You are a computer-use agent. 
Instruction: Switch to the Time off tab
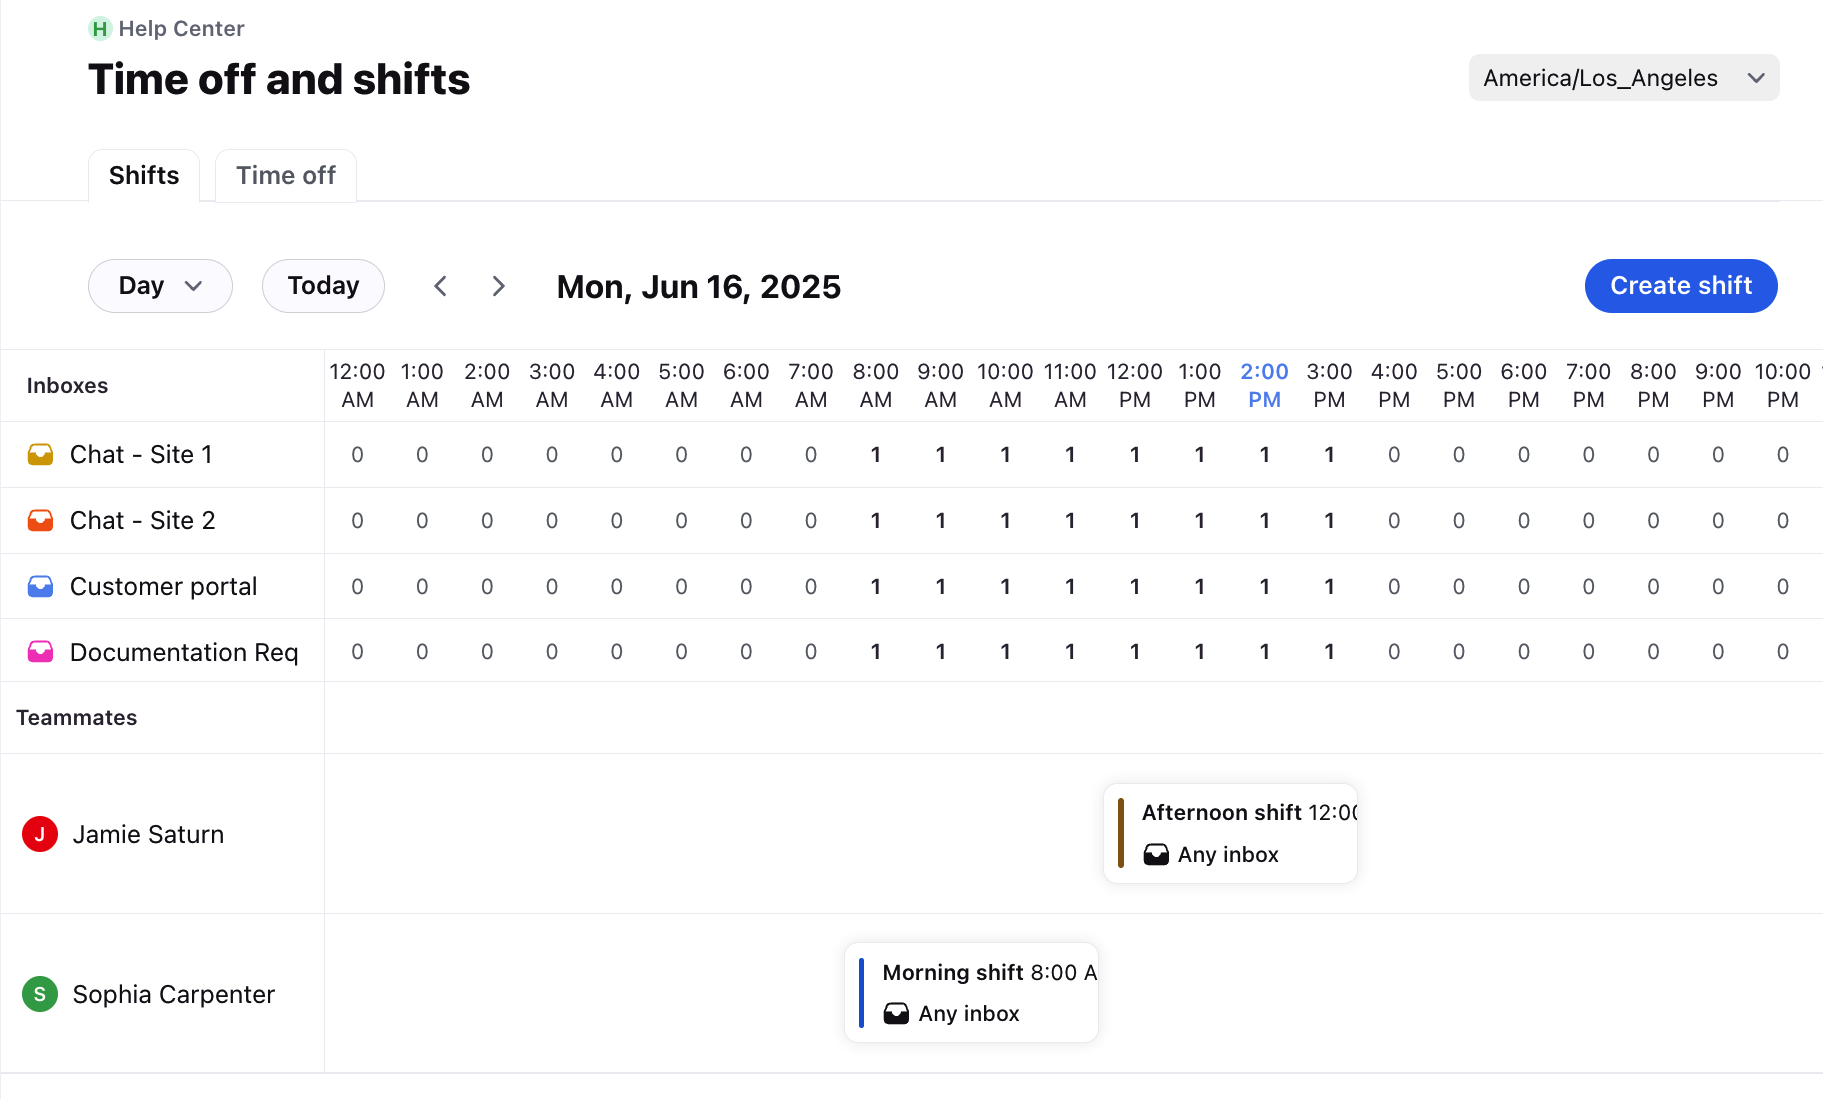[x=286, y=176]
